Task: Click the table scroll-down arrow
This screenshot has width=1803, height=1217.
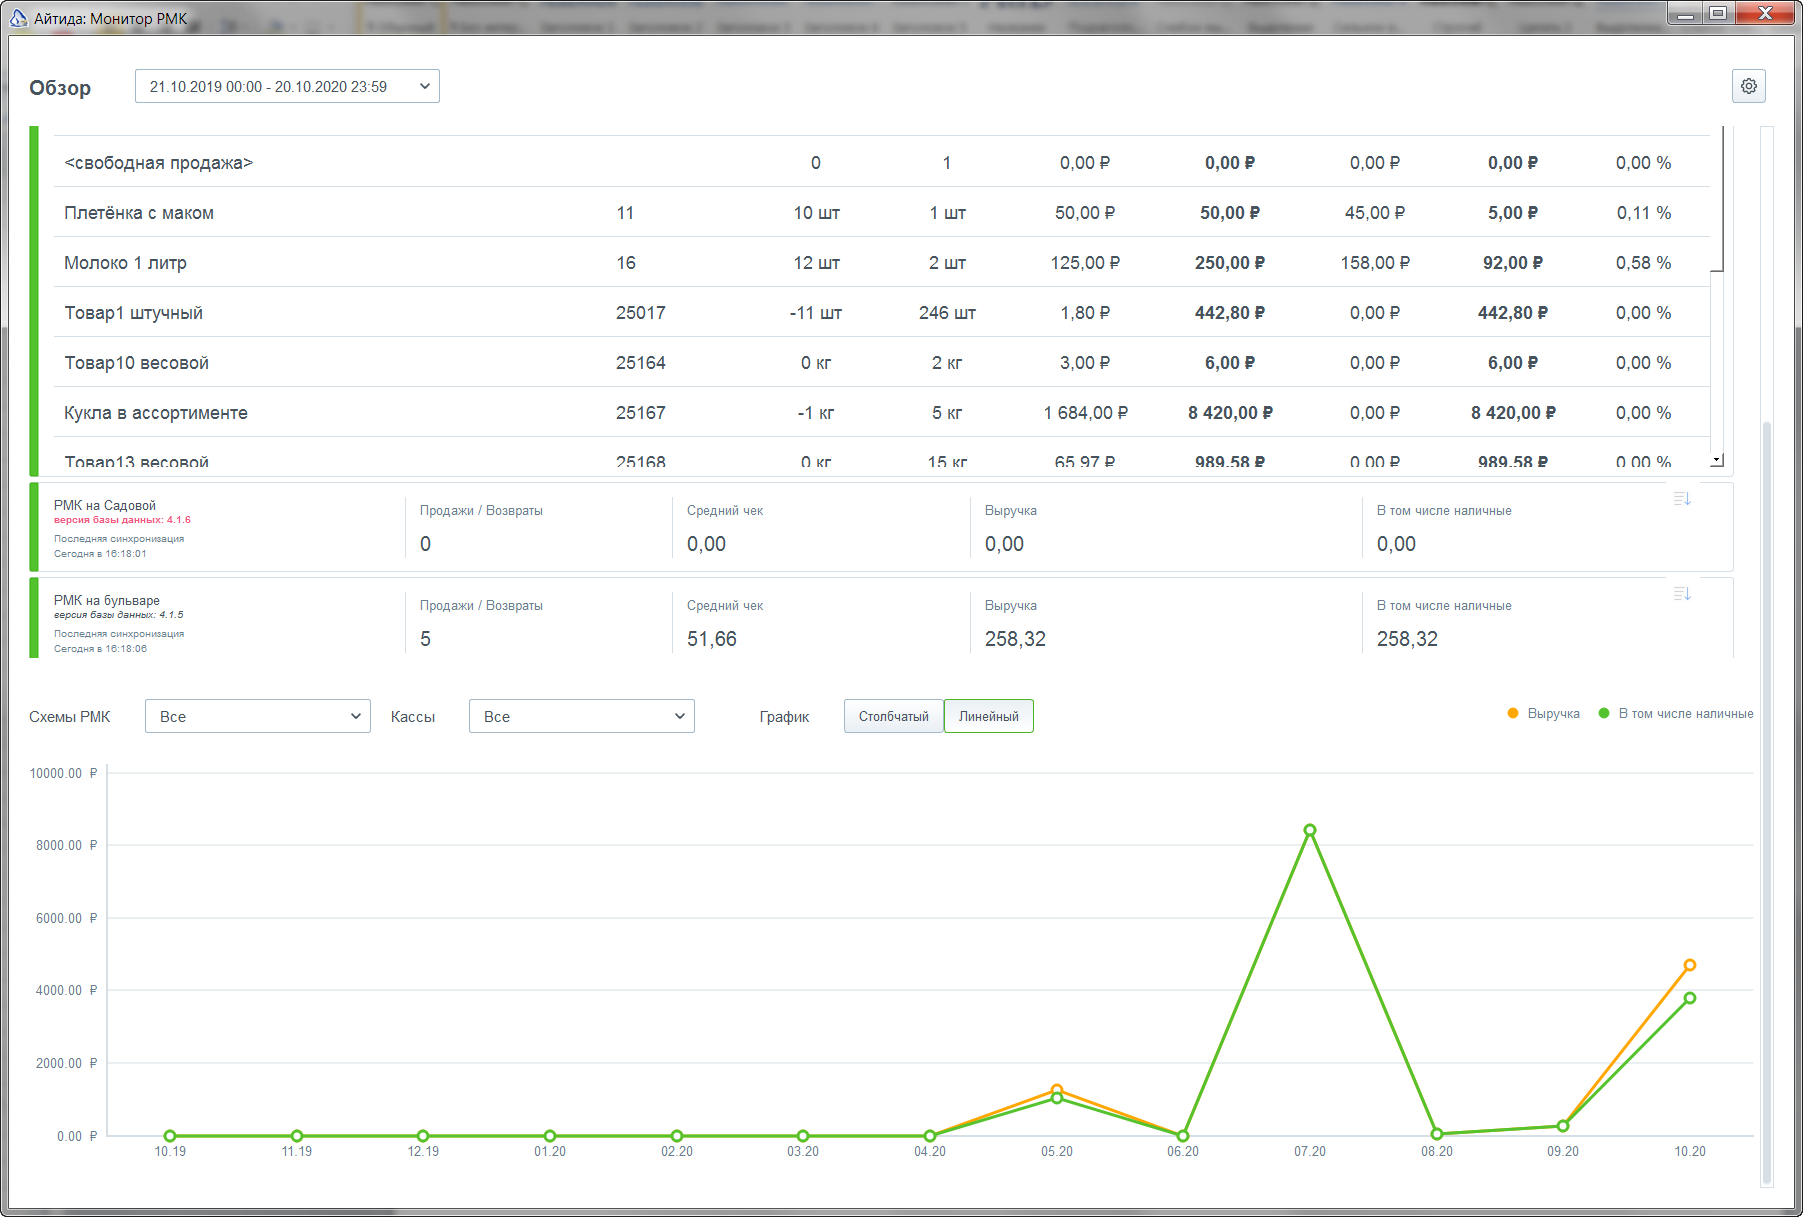Action: 1717,460
